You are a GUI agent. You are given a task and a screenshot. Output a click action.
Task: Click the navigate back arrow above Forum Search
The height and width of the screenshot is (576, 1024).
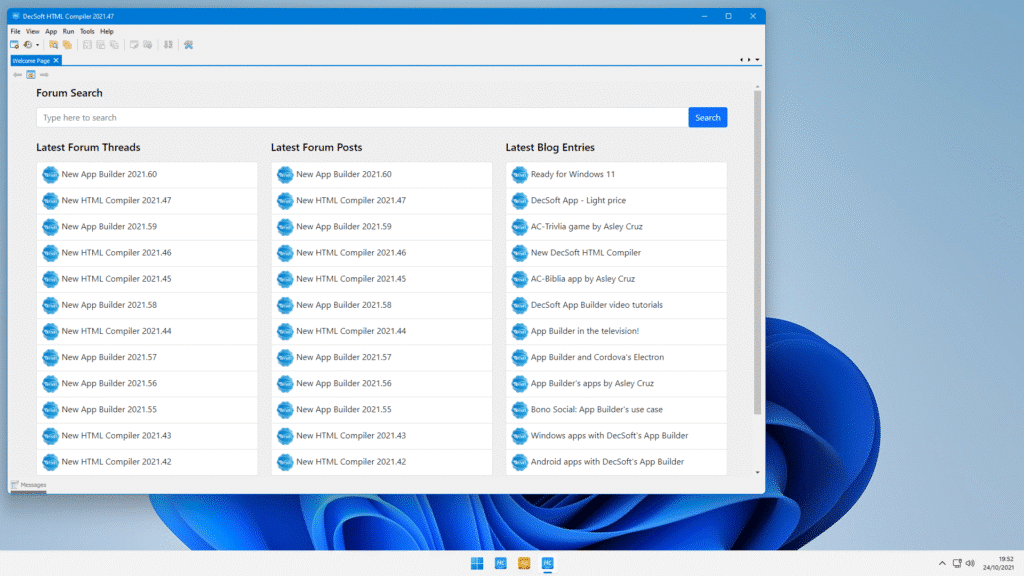pos(17,74)
